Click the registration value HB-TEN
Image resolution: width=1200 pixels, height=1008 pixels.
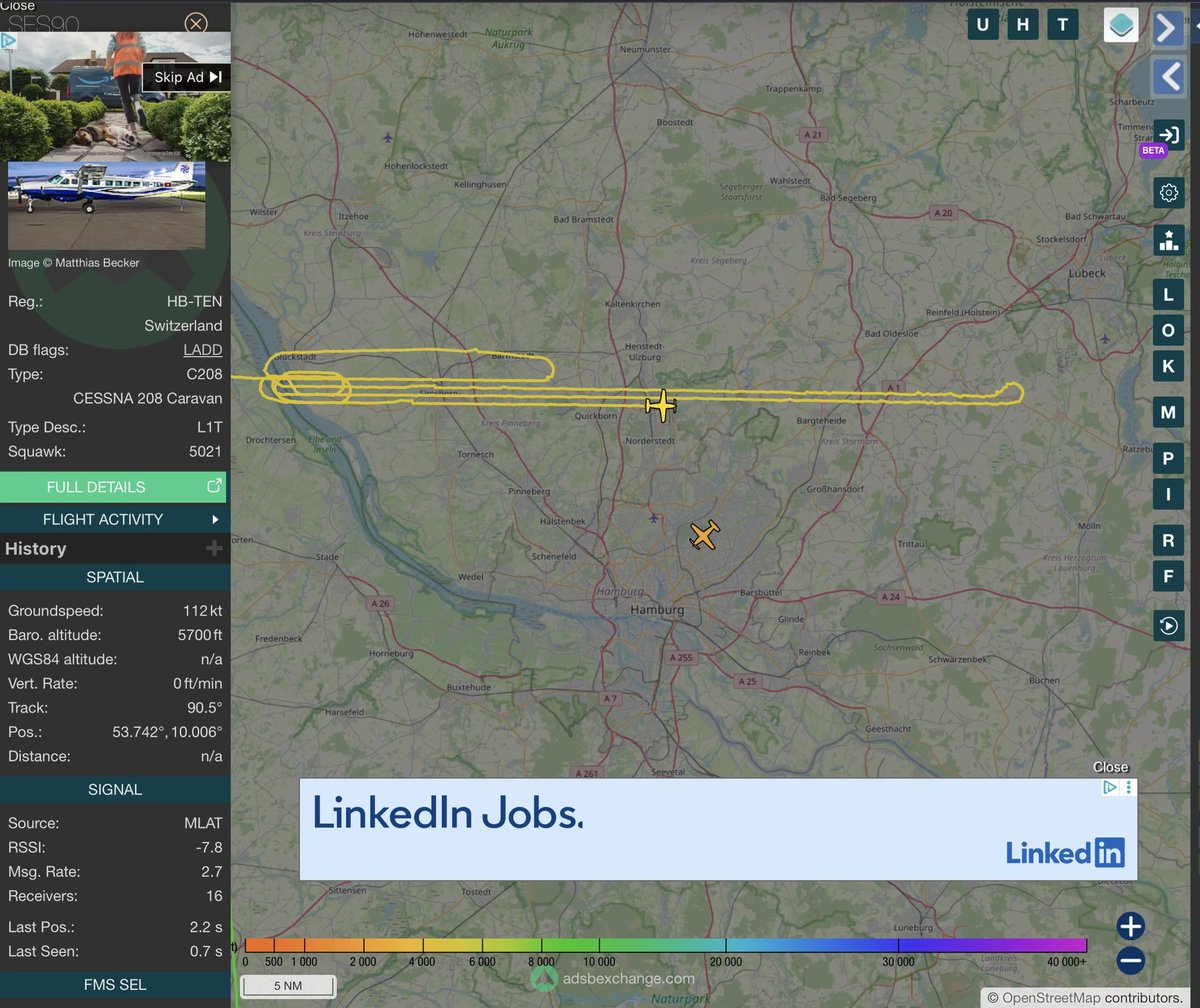[195, 301]
